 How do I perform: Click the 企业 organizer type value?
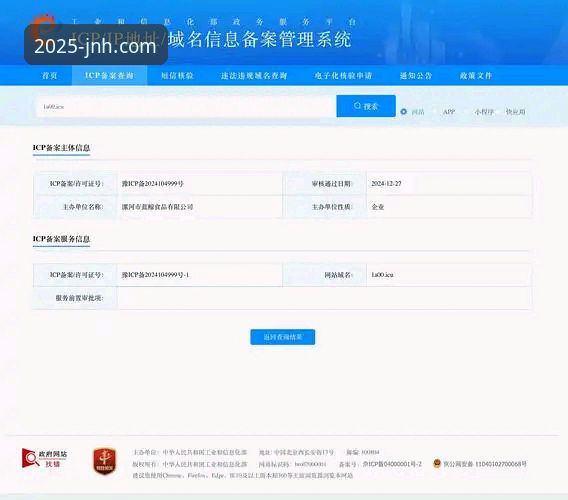(x=377, y=207)
